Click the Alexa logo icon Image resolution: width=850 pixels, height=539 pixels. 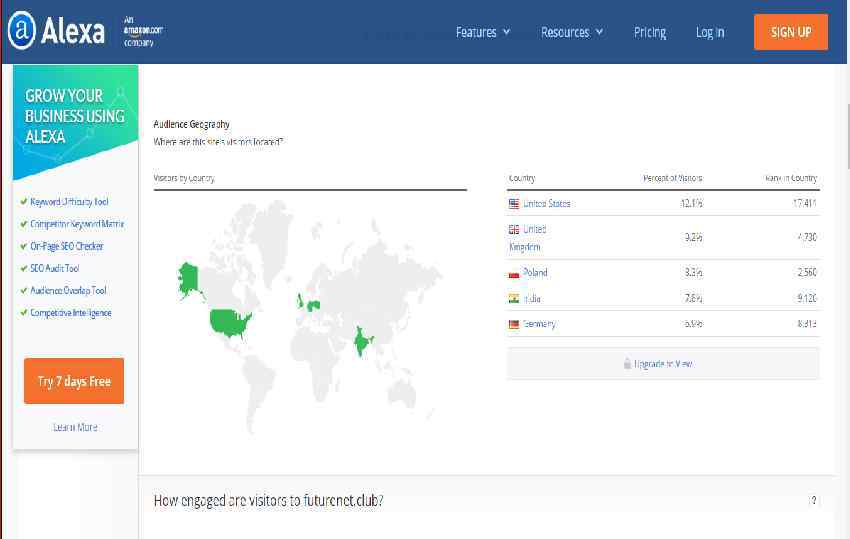pyautogui.click(x=21, y=32)
